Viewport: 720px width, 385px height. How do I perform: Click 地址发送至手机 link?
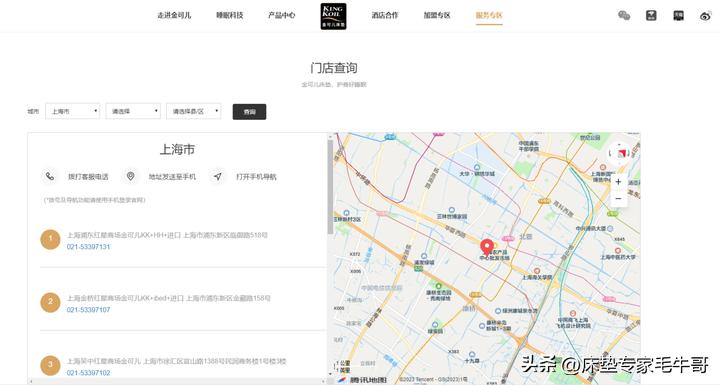(x=172, y=177)
